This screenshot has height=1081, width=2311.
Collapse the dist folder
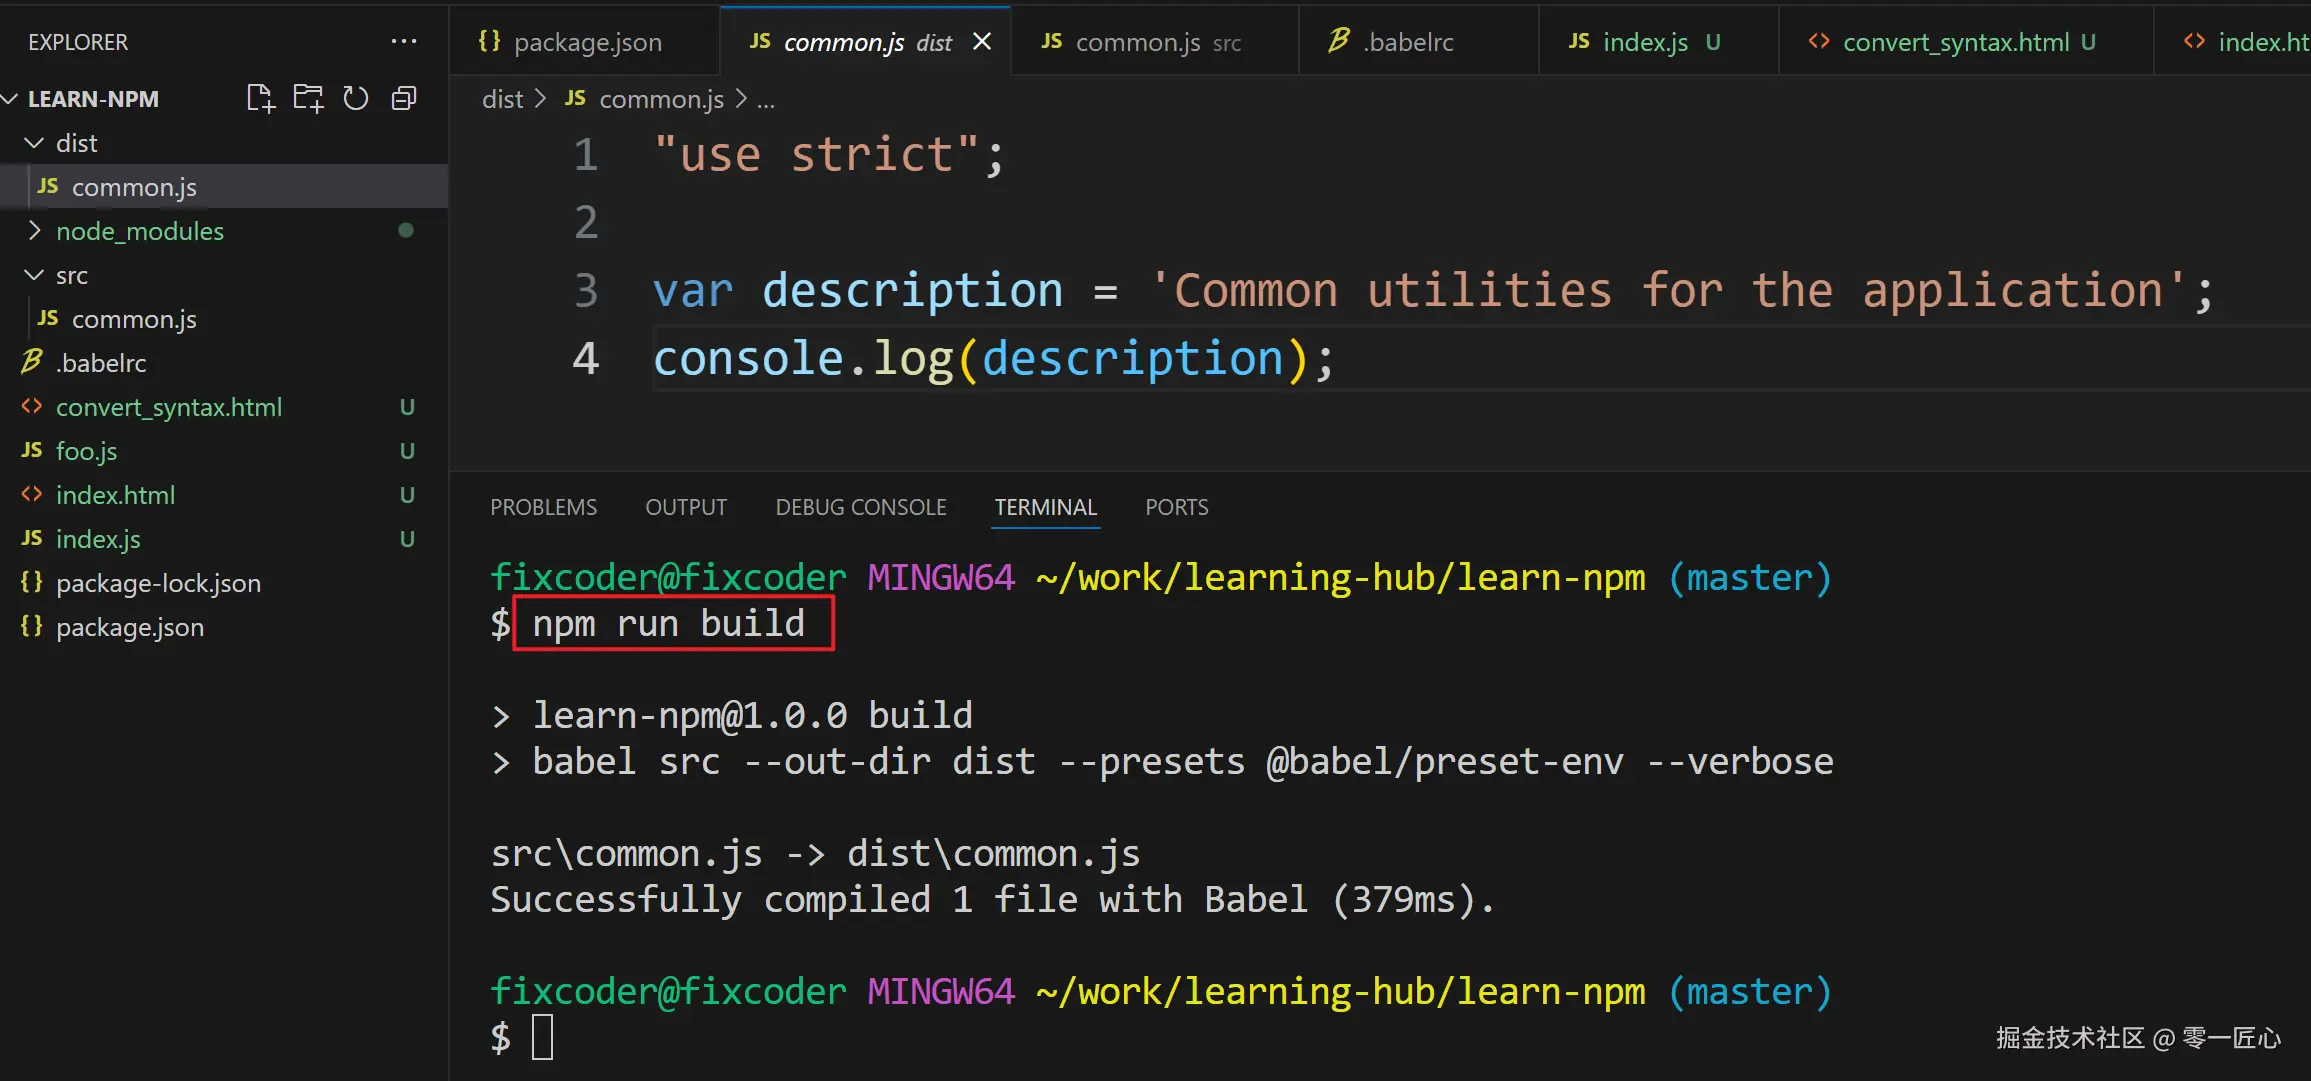pos(35,143)
